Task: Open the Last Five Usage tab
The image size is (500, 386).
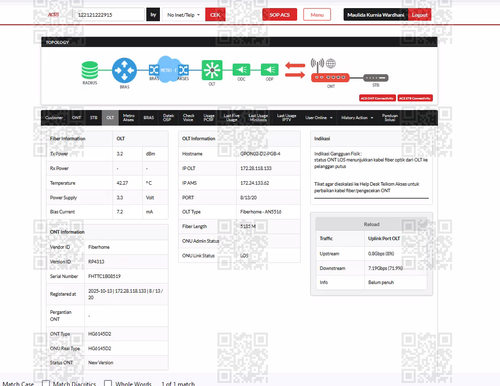Action: coord(231,118)
